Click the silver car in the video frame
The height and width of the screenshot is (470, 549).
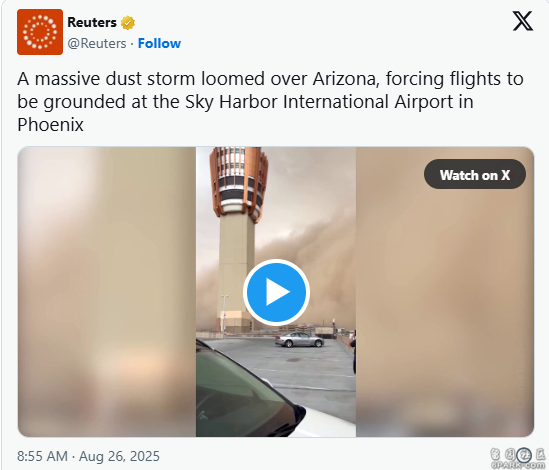(x=299, y=340)
